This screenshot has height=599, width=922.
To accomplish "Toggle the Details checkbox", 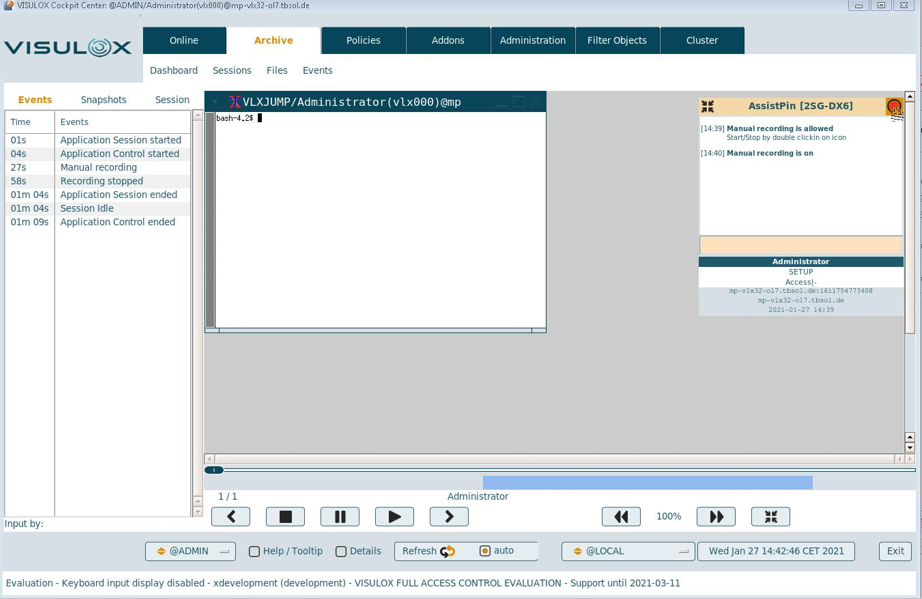I will click(x=341, y=551).
